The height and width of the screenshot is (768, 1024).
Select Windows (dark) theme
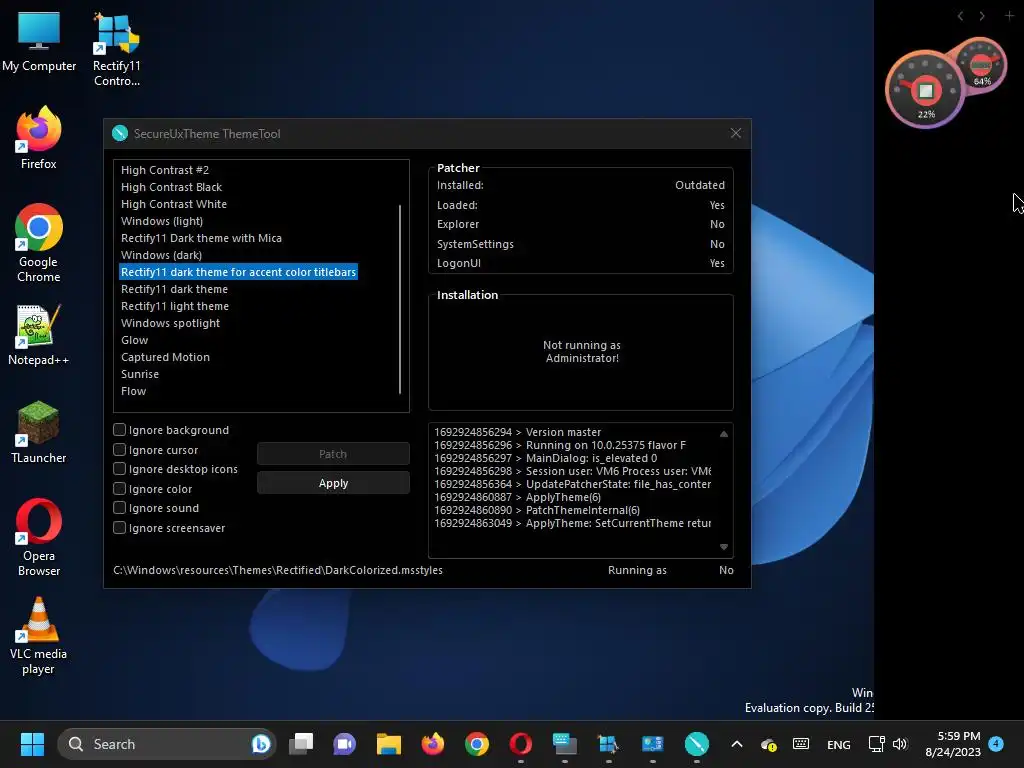(161, 255)
